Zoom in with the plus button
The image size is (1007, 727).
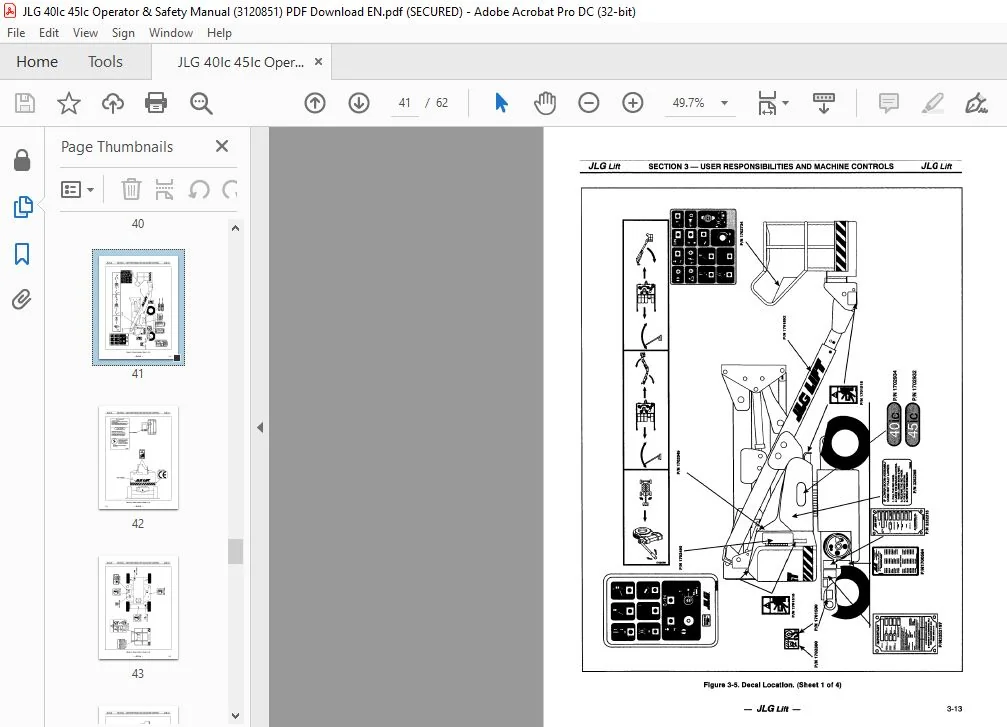[633, 103]
